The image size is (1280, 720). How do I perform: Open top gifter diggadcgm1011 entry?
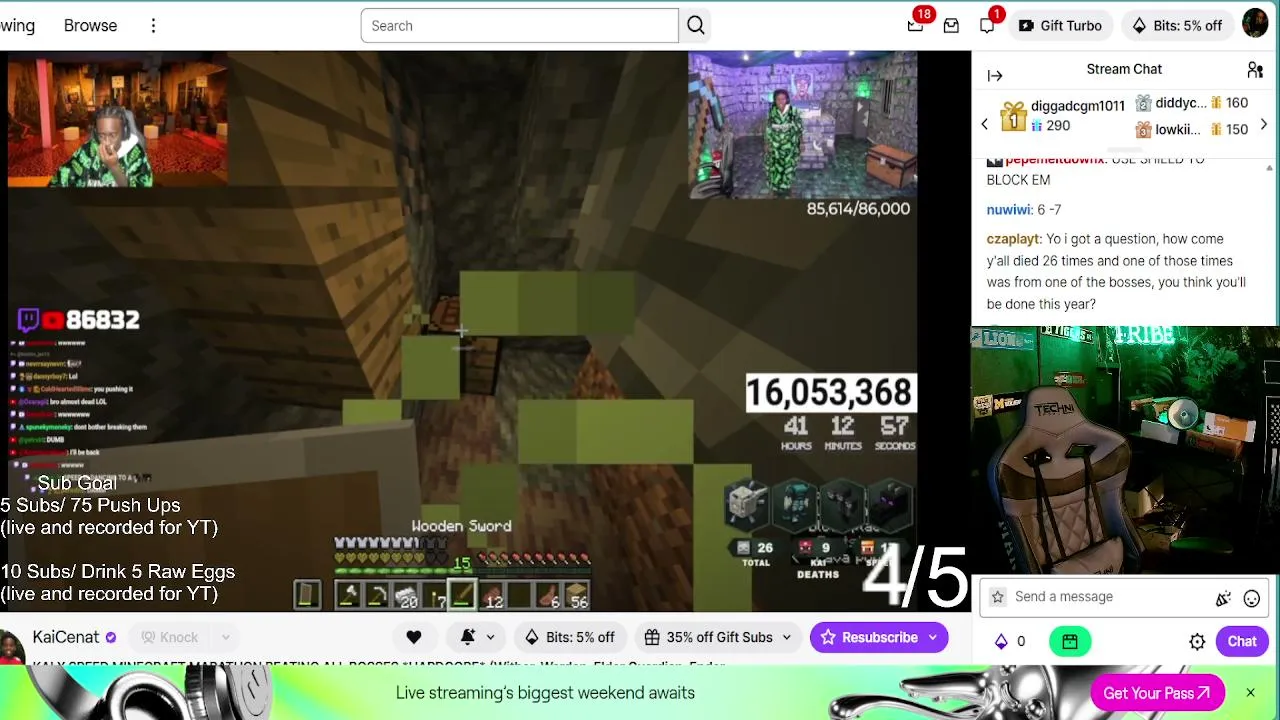click(x=1062, y=115)
